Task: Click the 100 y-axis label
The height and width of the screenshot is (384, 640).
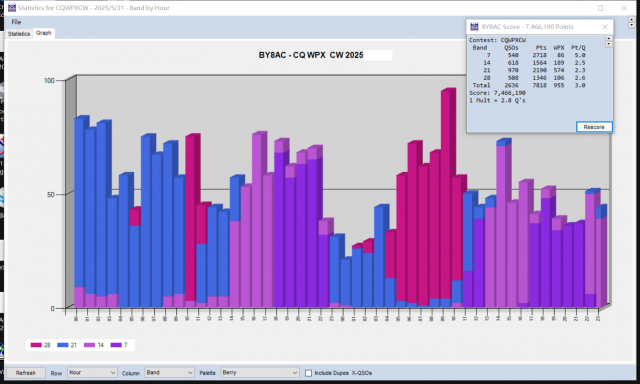Action: 49,80
